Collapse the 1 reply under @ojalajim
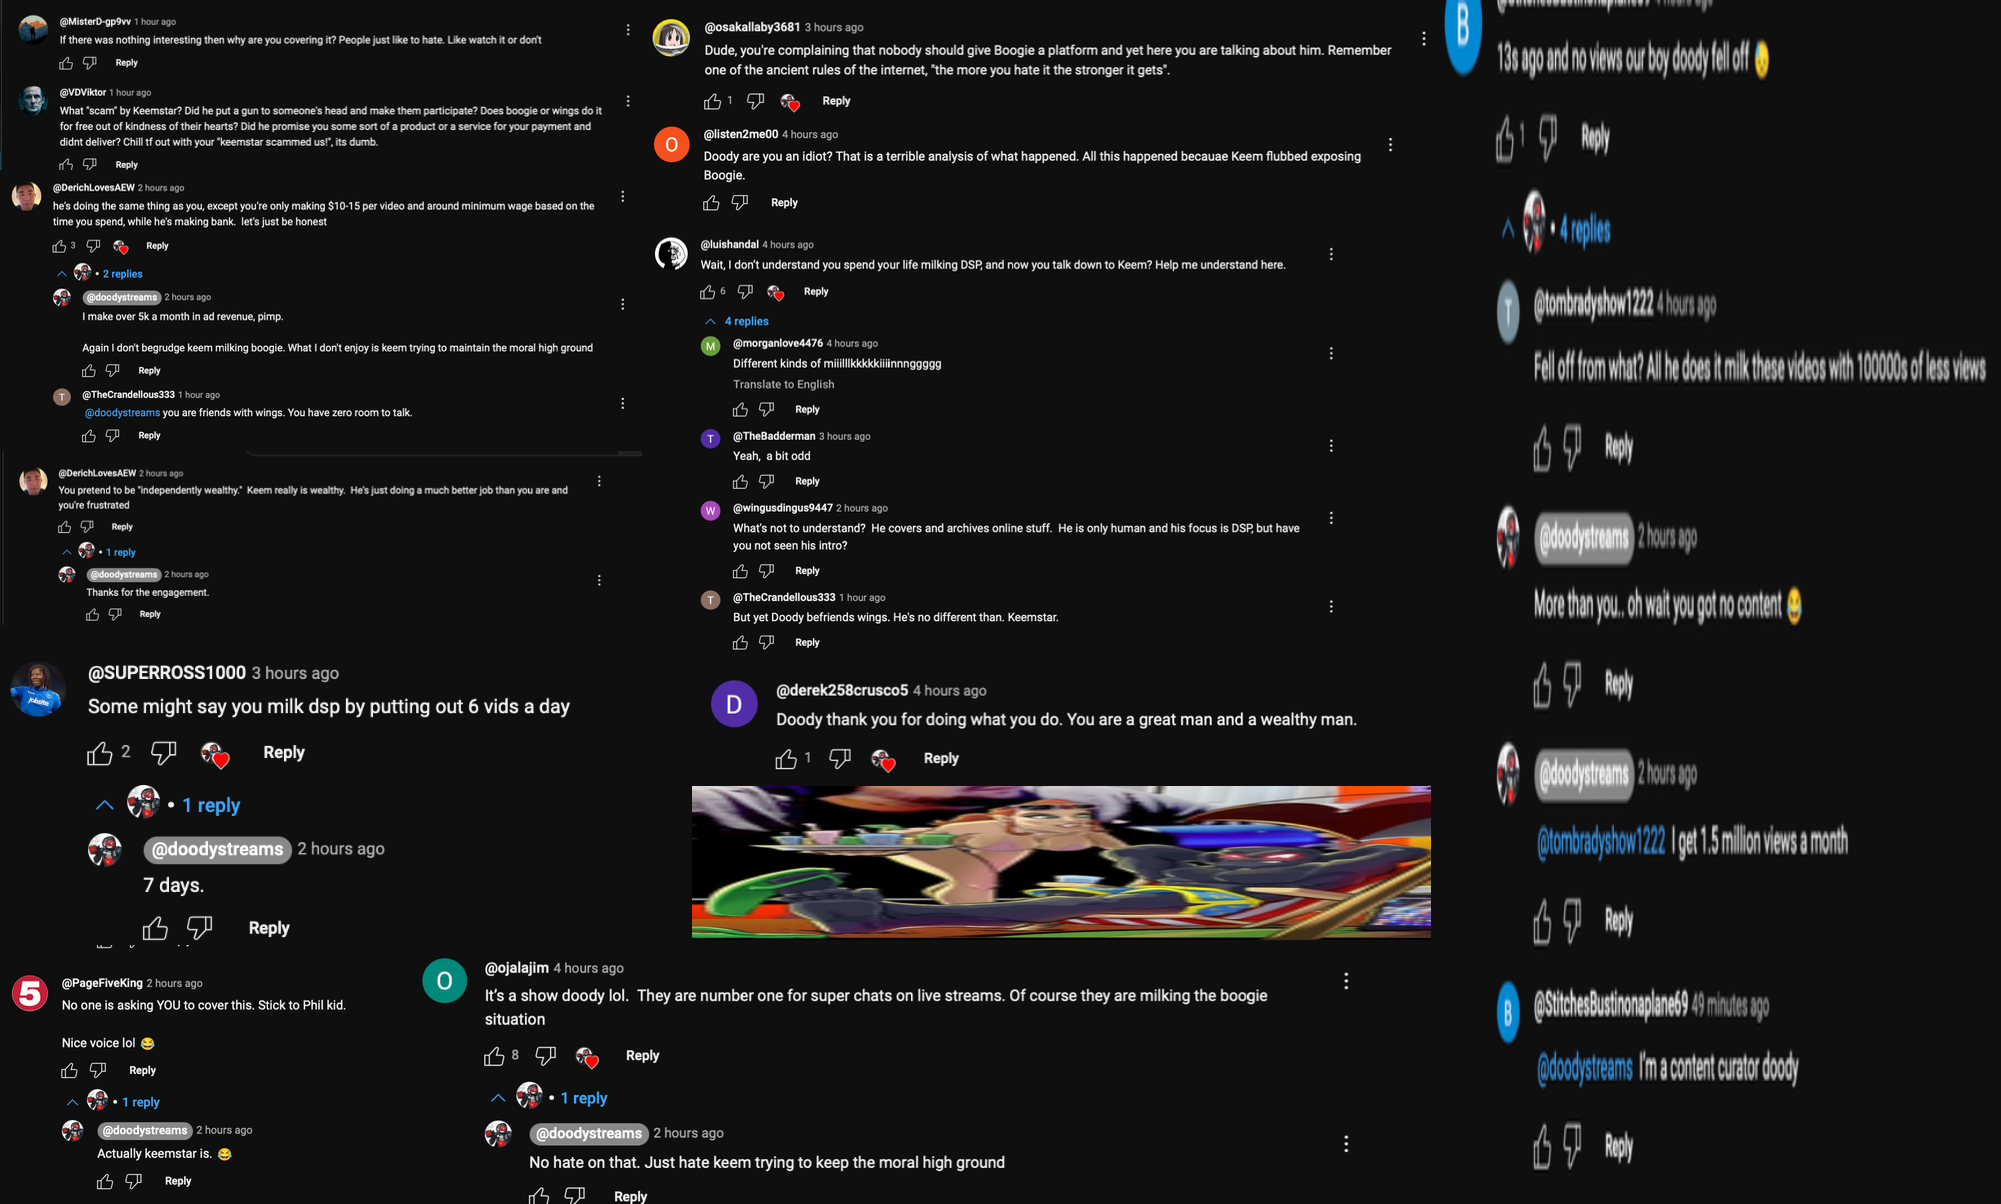The image size is (2001, 1204). [548, 1098]
